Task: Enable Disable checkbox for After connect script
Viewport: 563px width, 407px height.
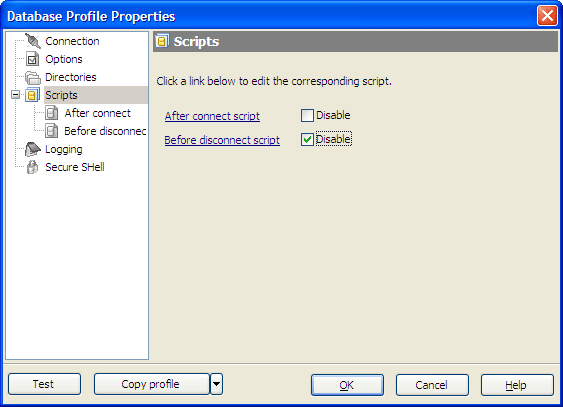Action: pyautogui.click(x=307, y=116)
